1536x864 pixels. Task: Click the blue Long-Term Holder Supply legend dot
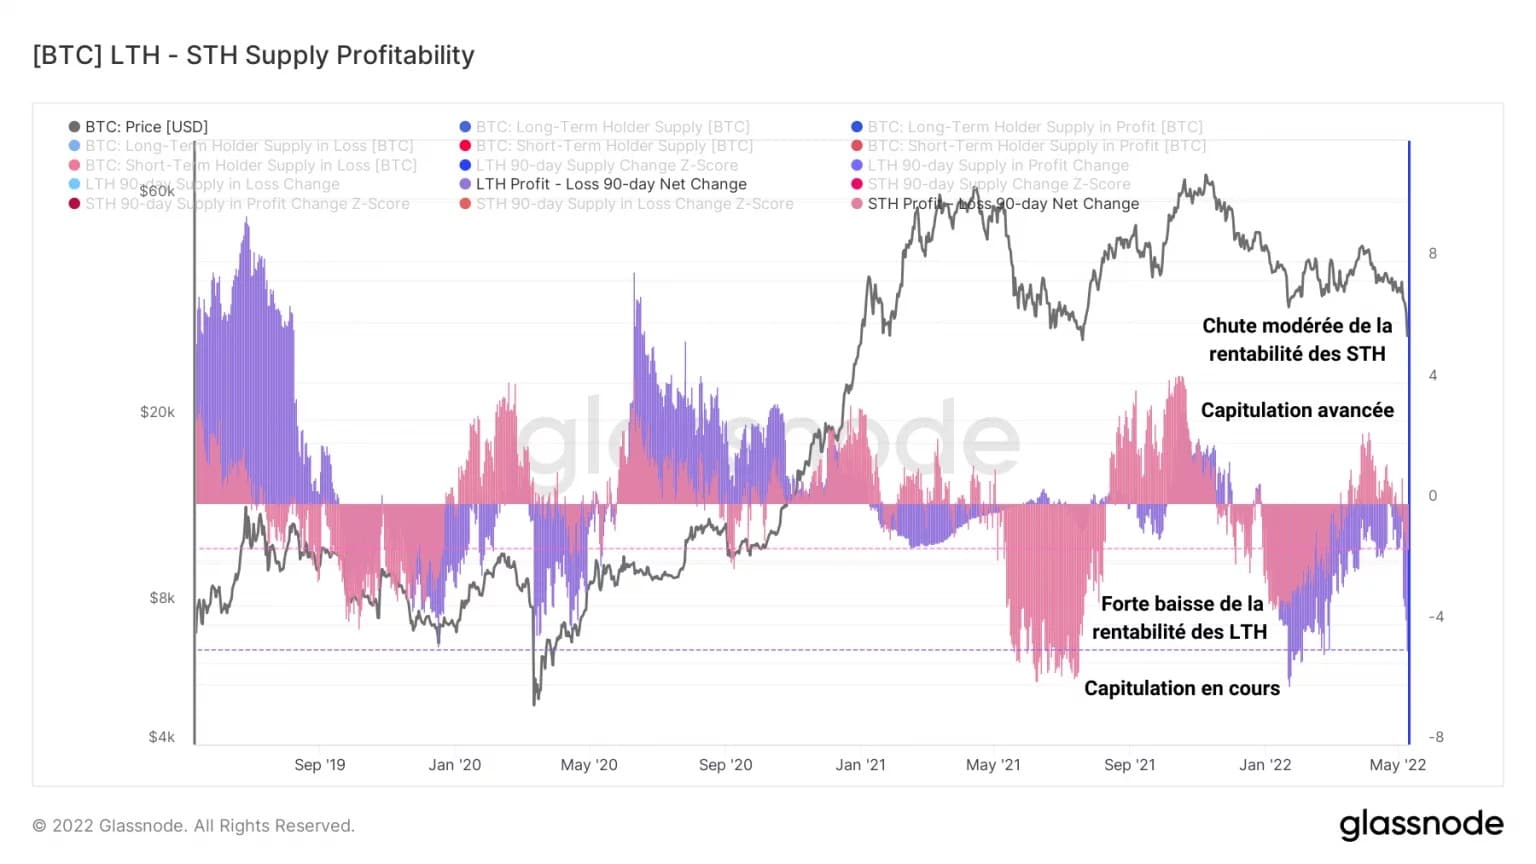[465, 127]
